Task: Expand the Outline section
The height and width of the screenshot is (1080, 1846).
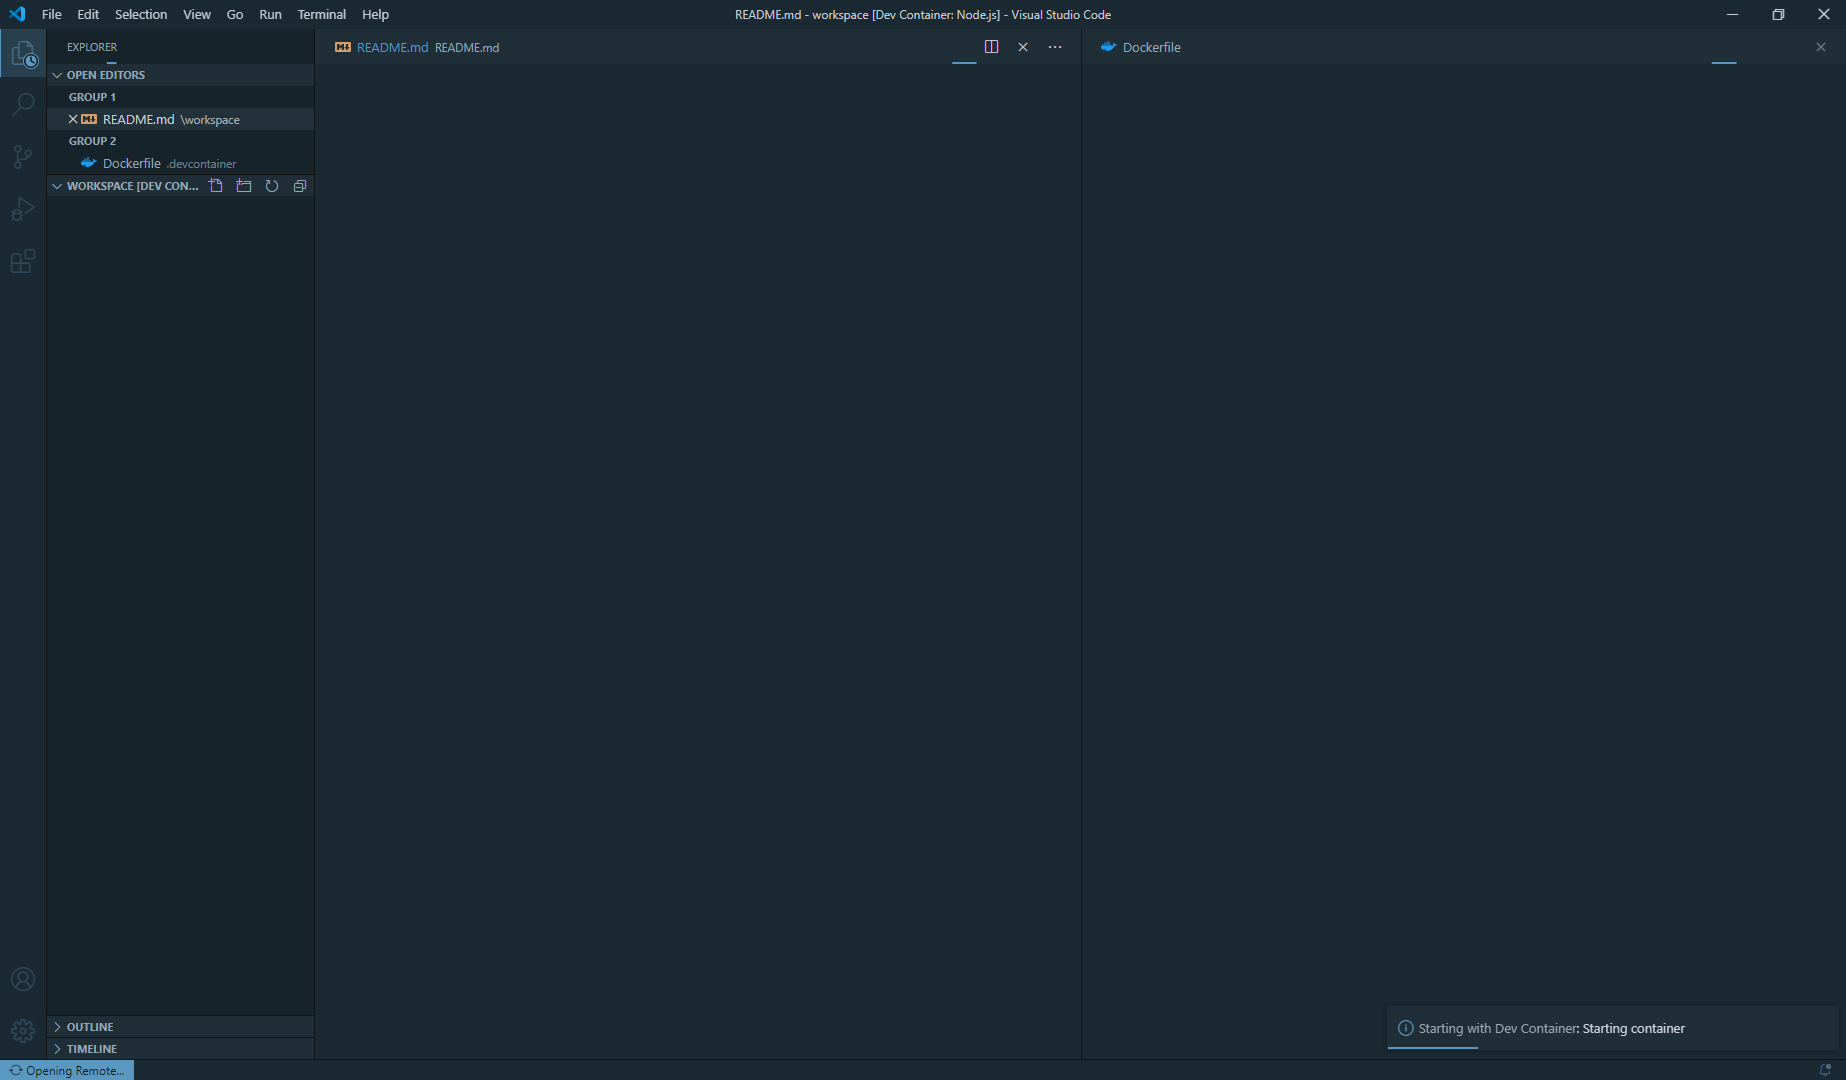Action: click(x=181, y=1027)
